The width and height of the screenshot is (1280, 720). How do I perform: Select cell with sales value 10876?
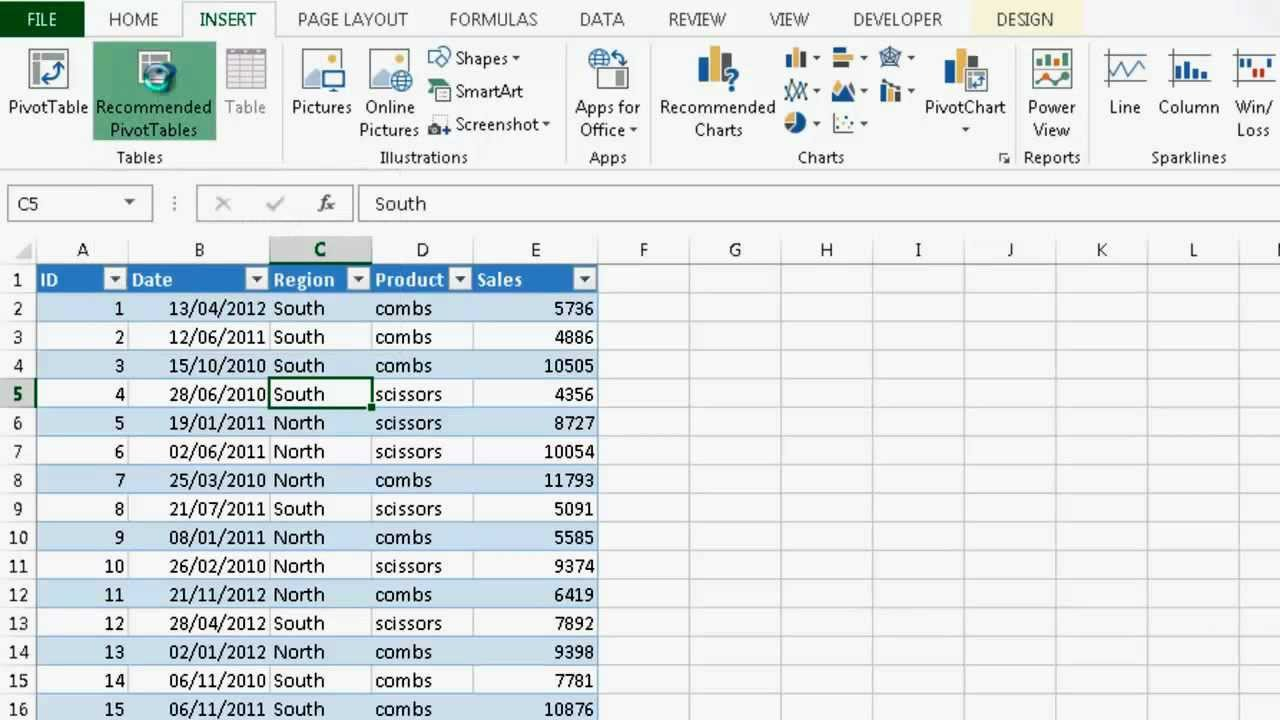(535, 709)
